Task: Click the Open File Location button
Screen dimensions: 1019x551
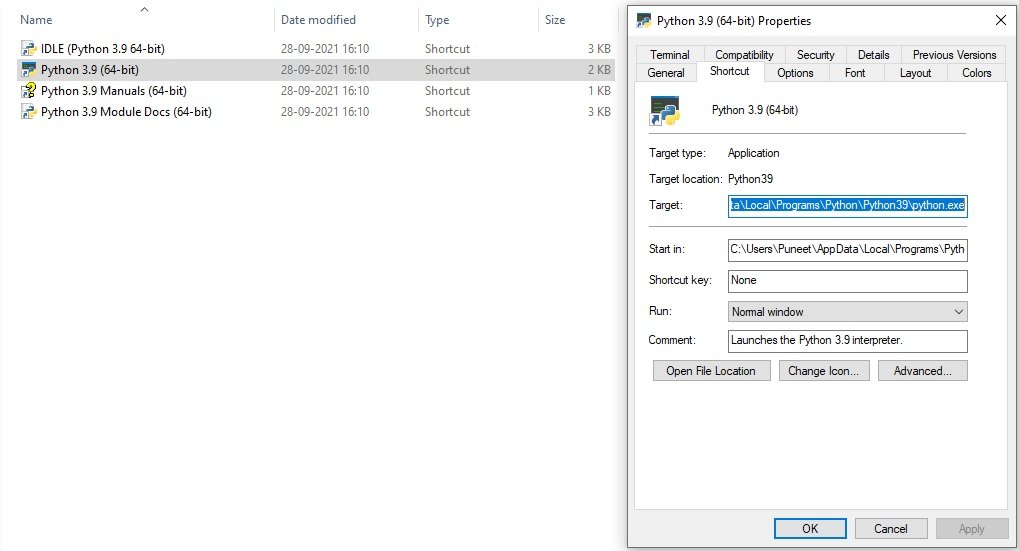Action: 711,371
